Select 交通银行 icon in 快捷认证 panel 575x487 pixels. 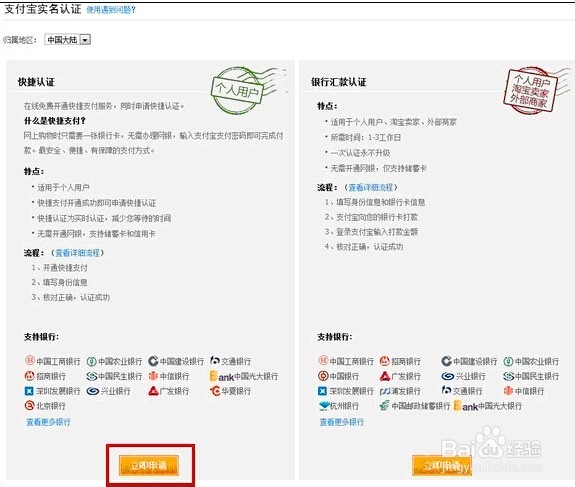pos(215,361)
